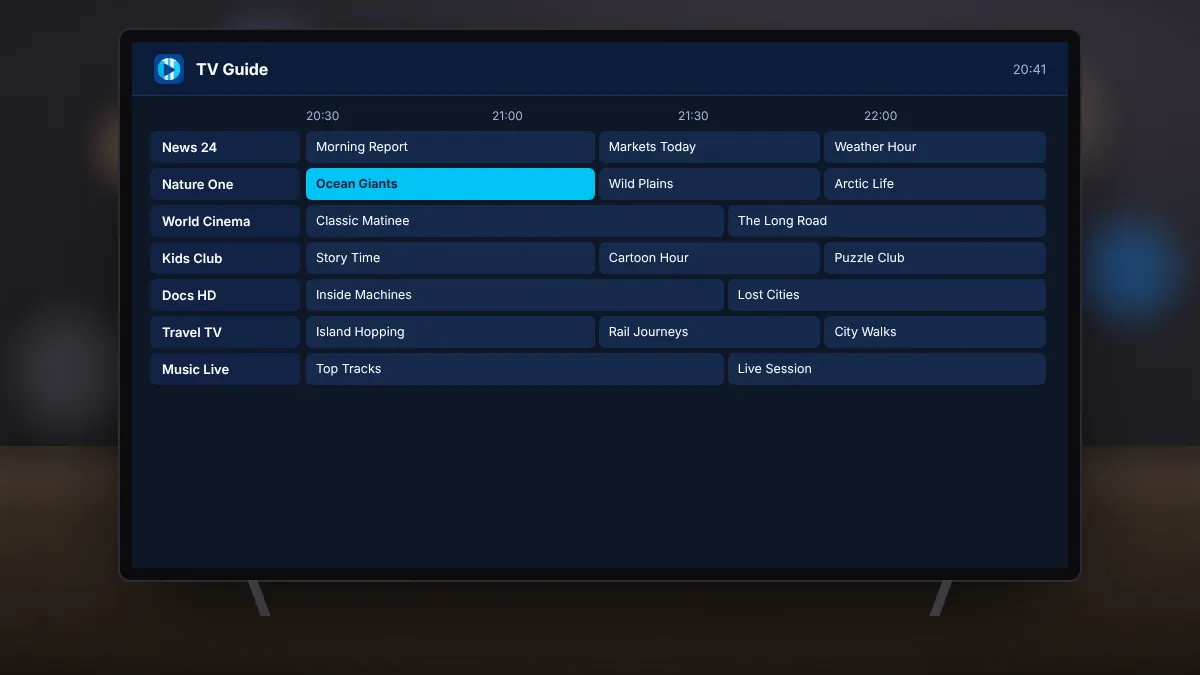The width and height of the screenshot is (1200, 675).
Task: Open the Story Time program
Action: tap(450, 258)
